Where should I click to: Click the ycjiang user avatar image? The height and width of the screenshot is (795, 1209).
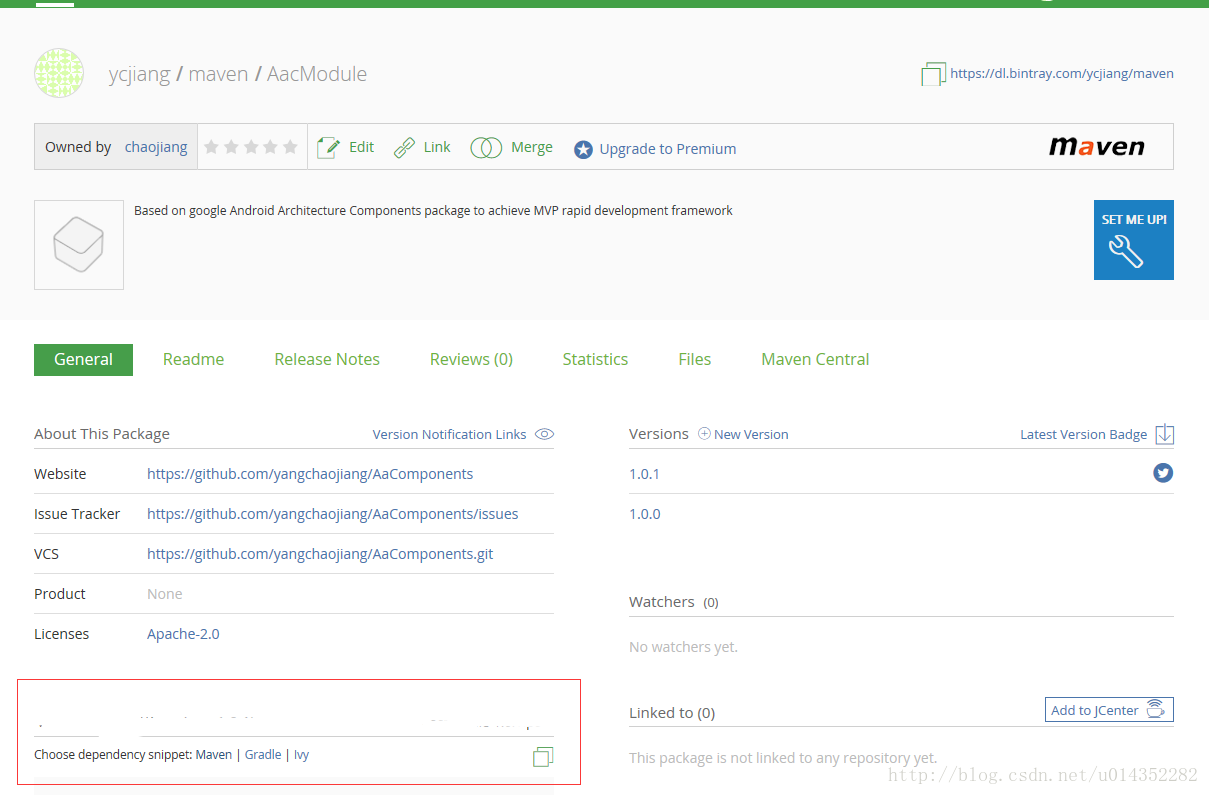pyautogui.click(x=59, y=73)
